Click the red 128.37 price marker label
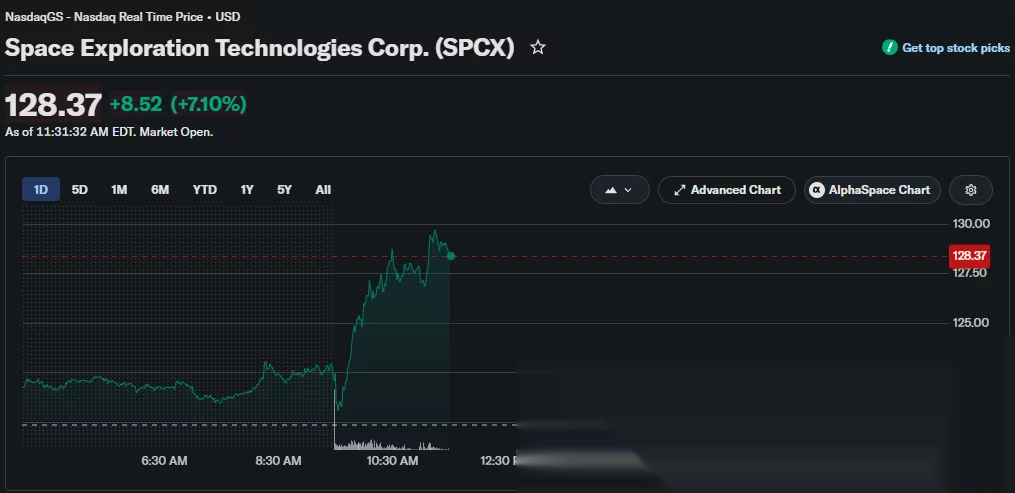The height and width of the screenshot is (493, 1015). coord(969,256)
